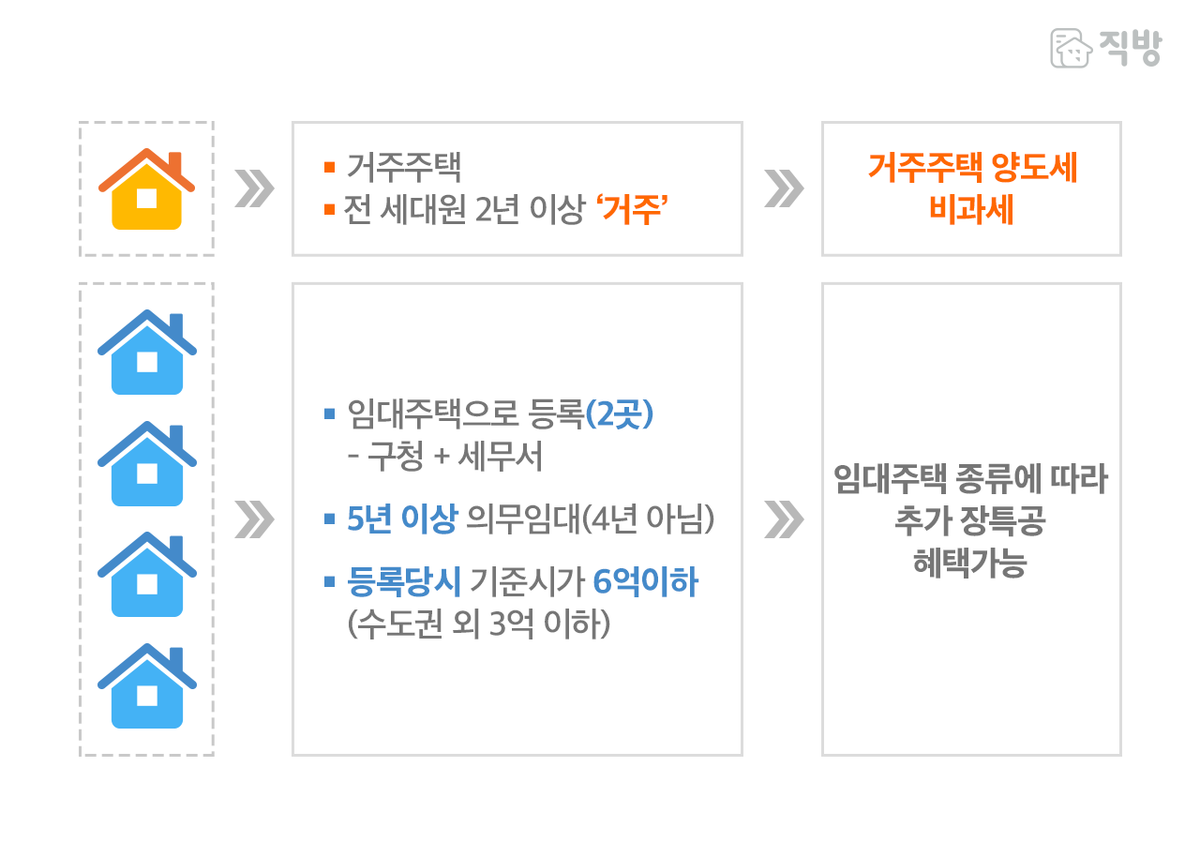This screenshot has height=842, width=1200.
Task: Click the 등록당시 기준시가 6억이하 bullet
Action: (x=511, y=581)
